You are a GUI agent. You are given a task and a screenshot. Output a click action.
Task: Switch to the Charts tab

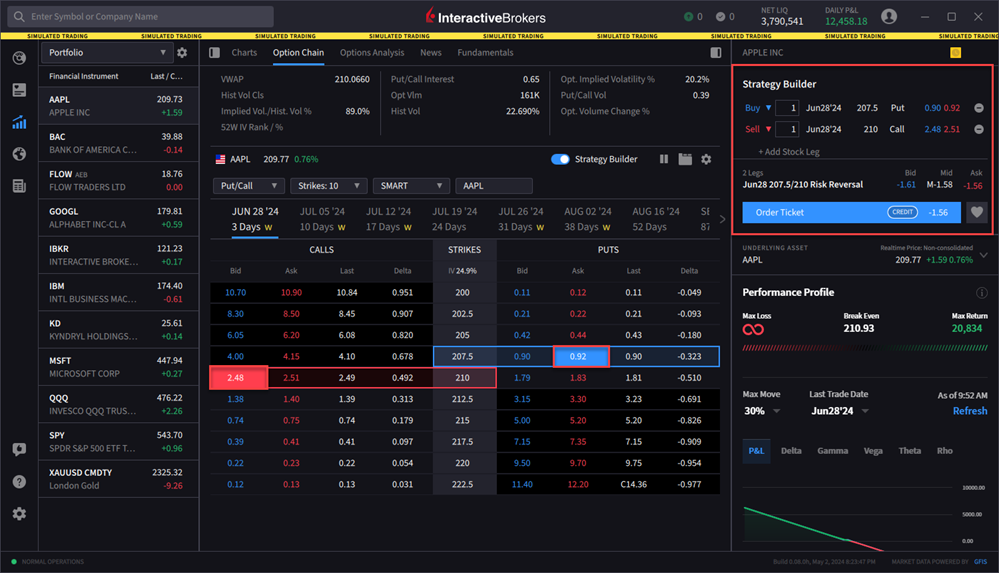(244, 53)
